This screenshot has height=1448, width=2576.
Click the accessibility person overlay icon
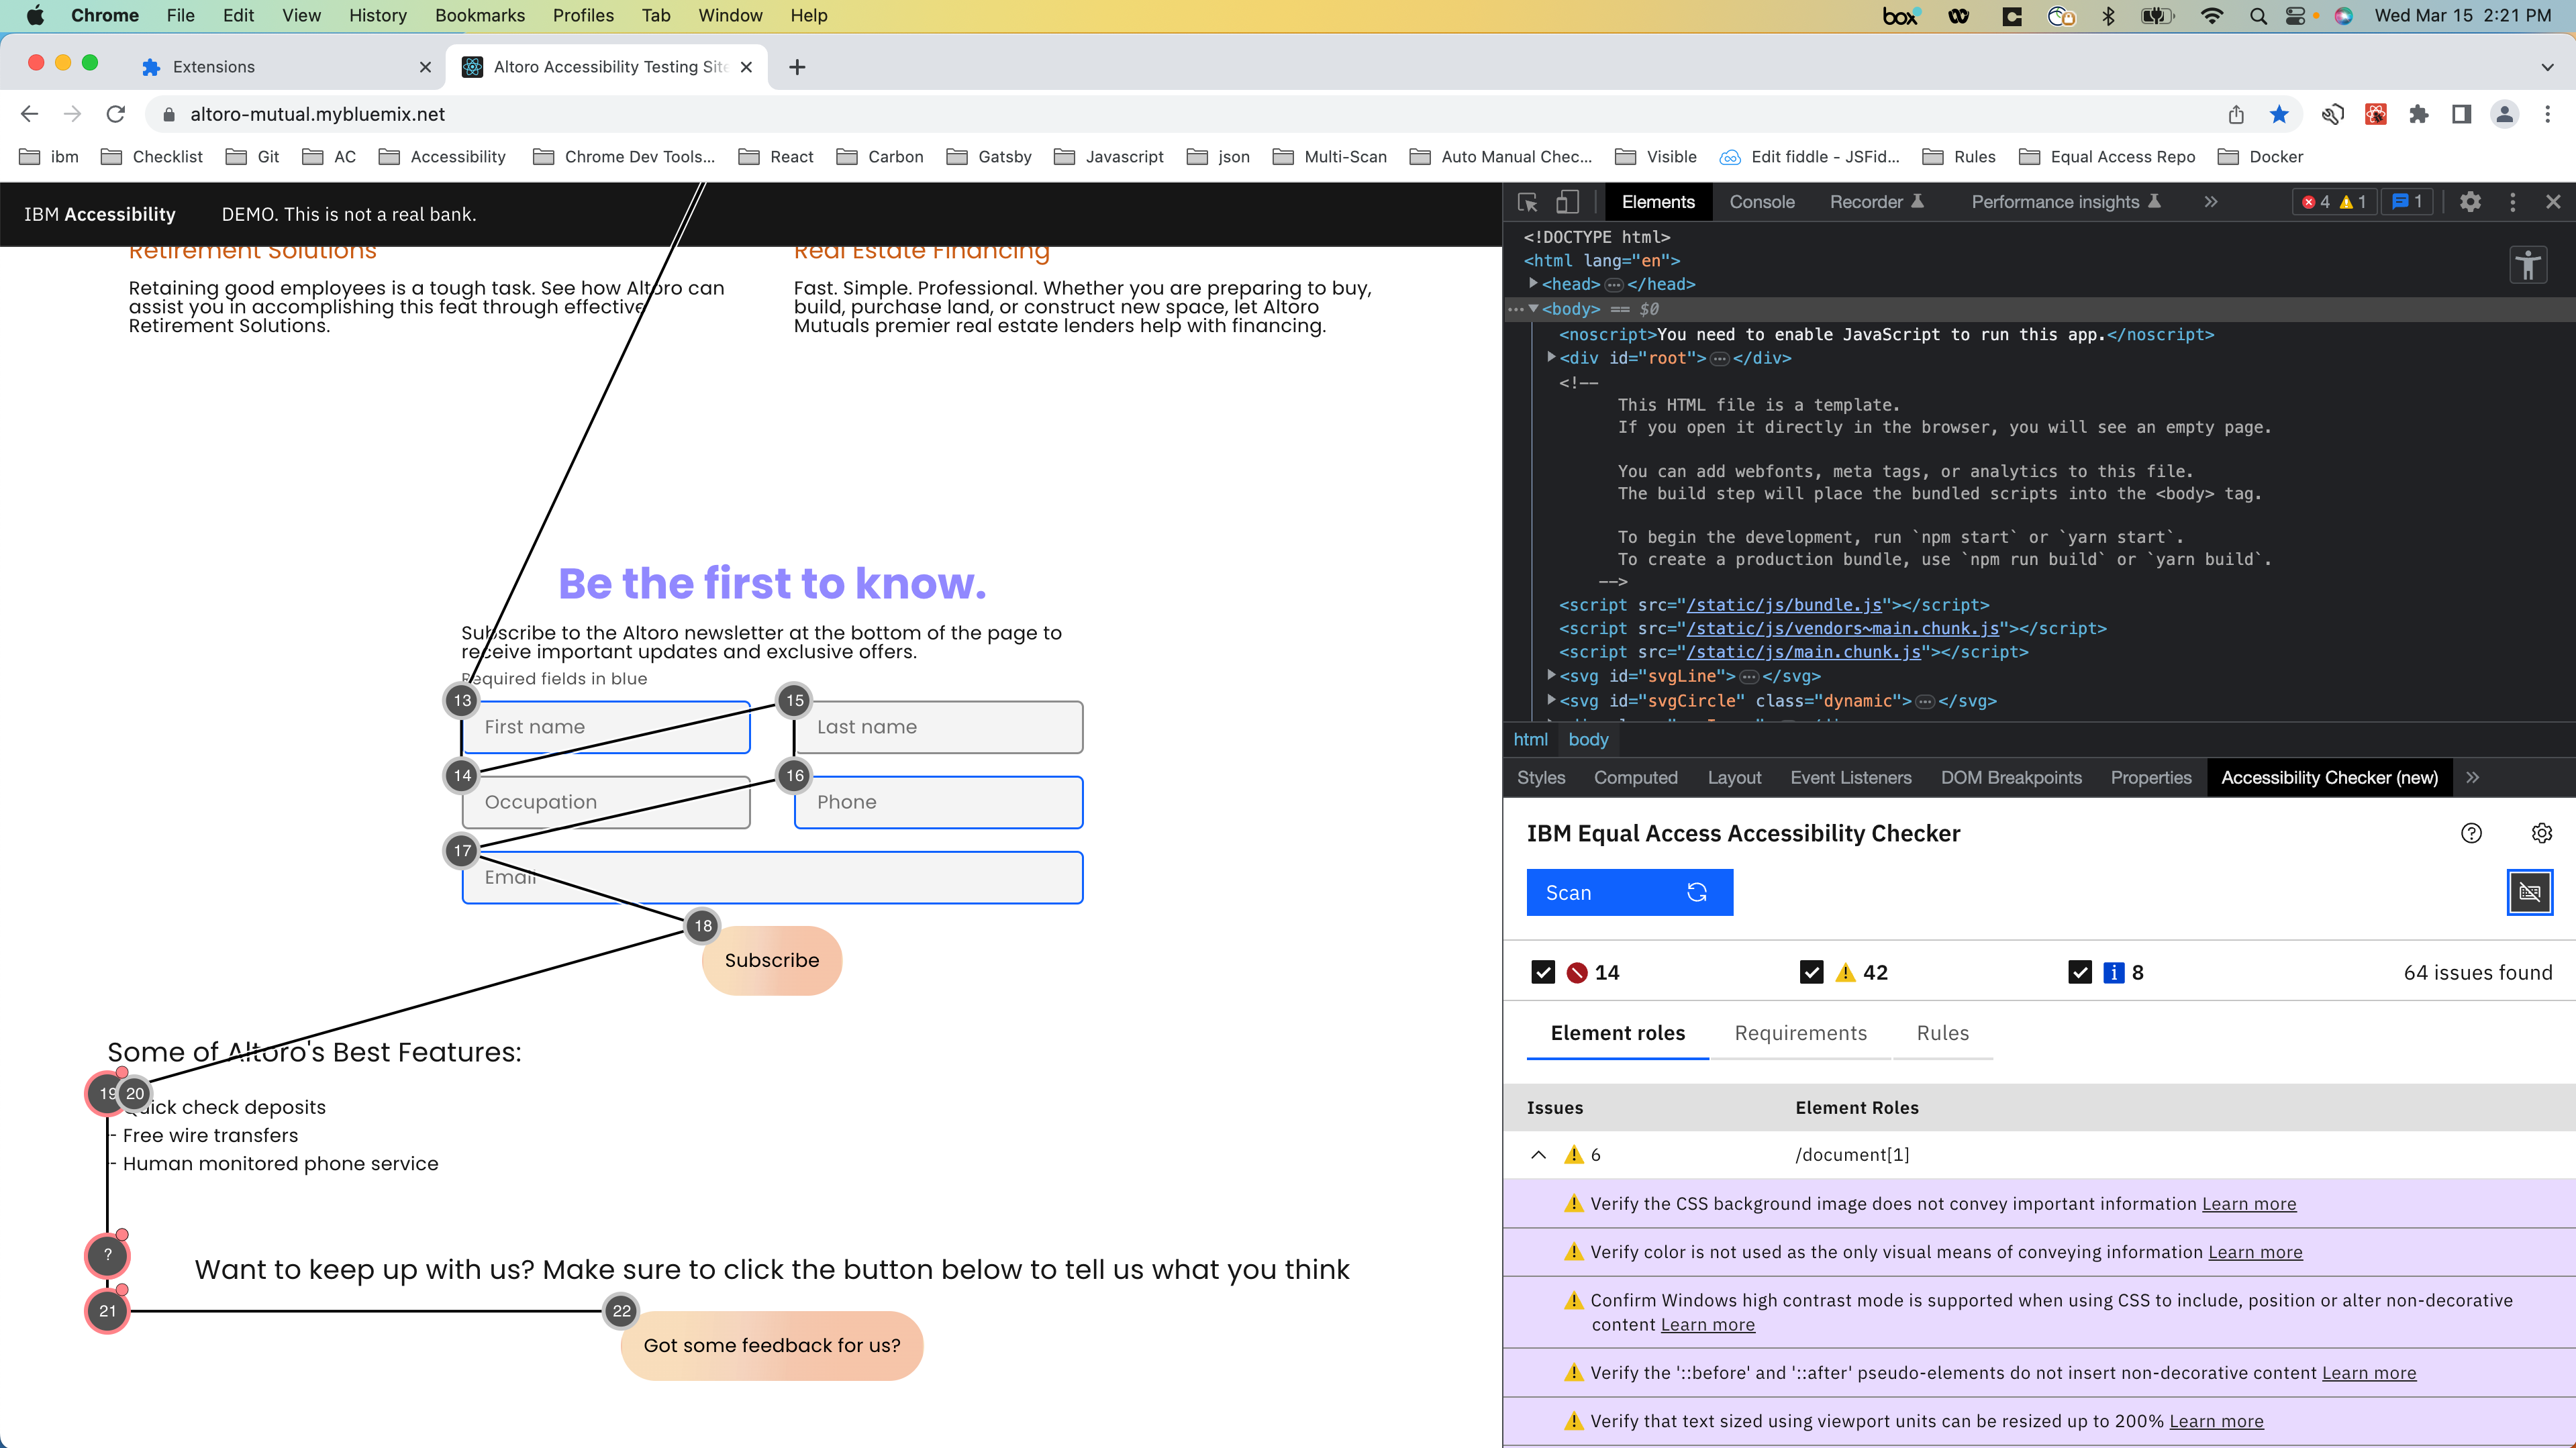(2529, 265)
